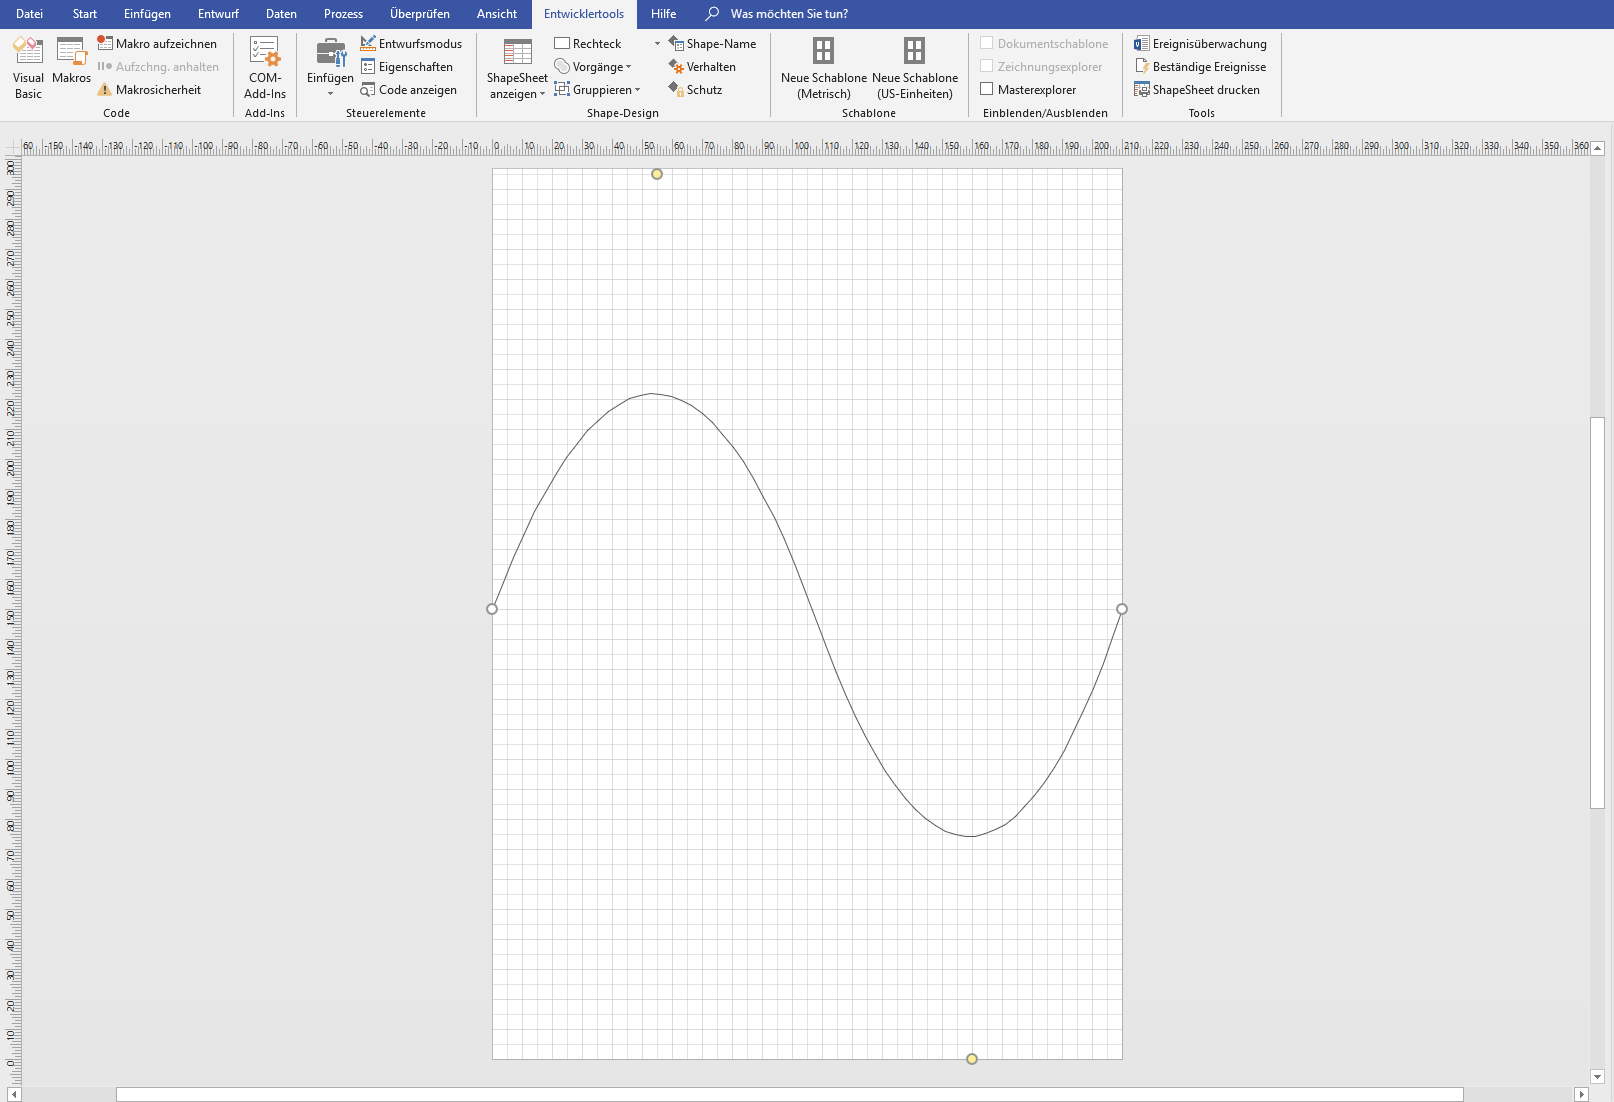The width and height of the screenshot is (1614, 1102).
Task: Click ShapeSheet drucken
Action: click(1197, 90)
